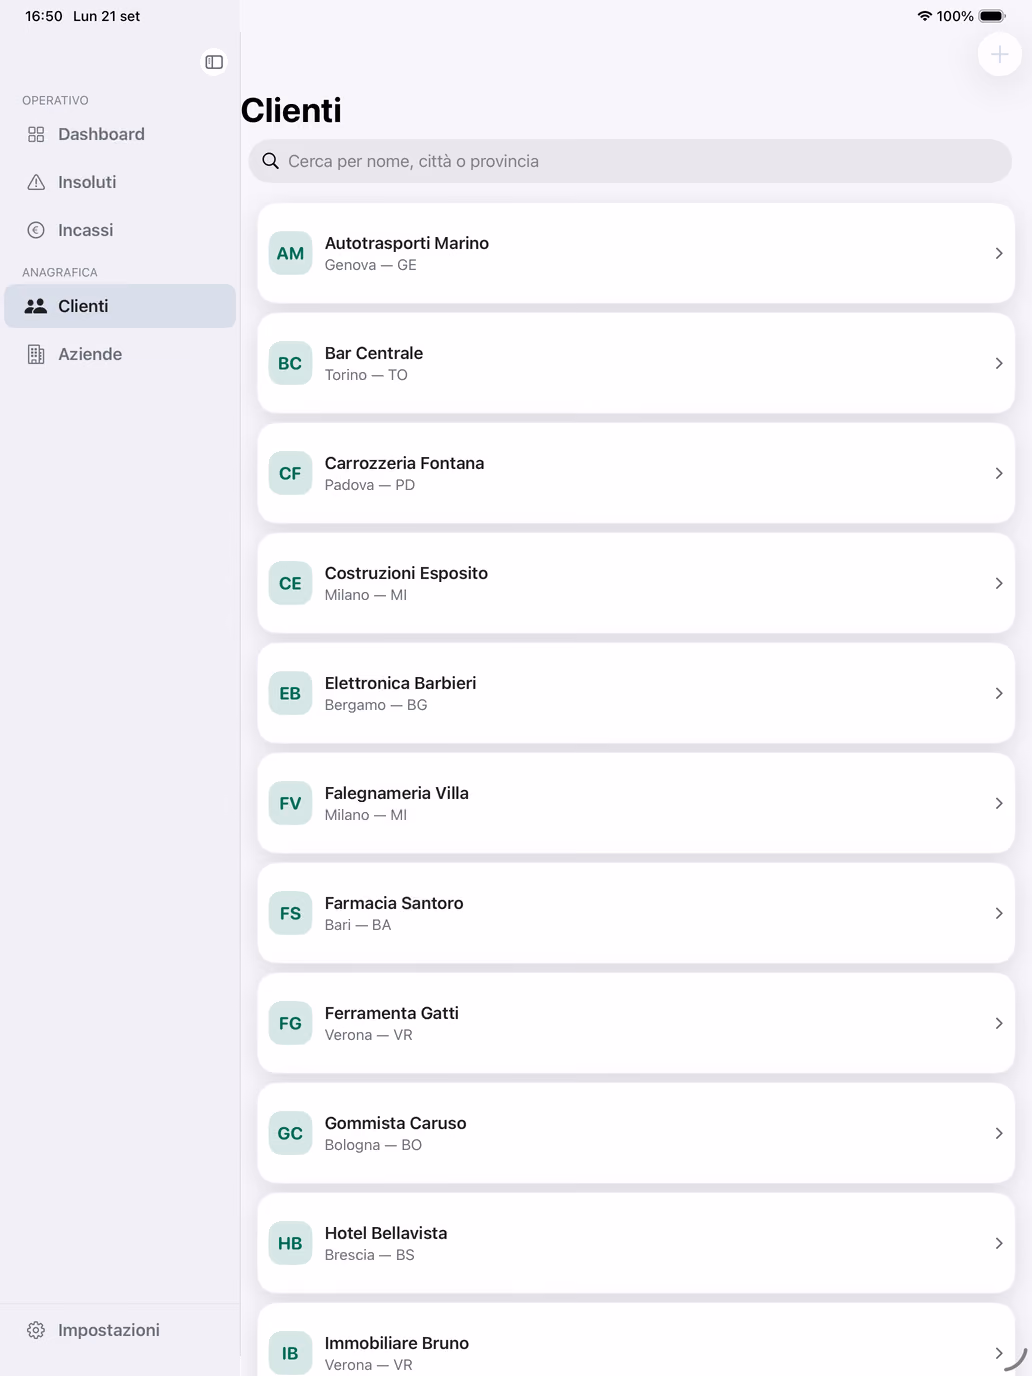
Task: Click the EB avatar badge
Action: (x=290, y=693)
